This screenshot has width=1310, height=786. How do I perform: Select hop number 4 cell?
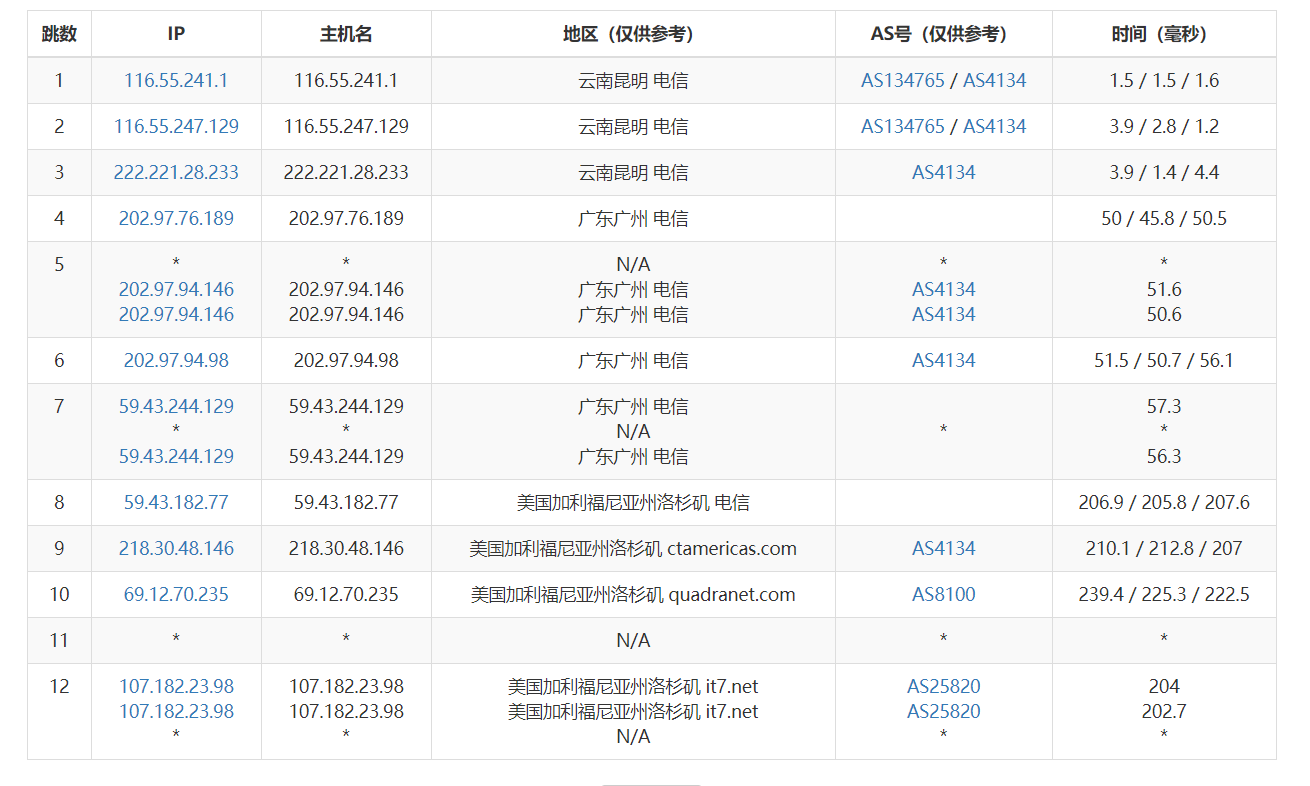(x=59, y=219)
